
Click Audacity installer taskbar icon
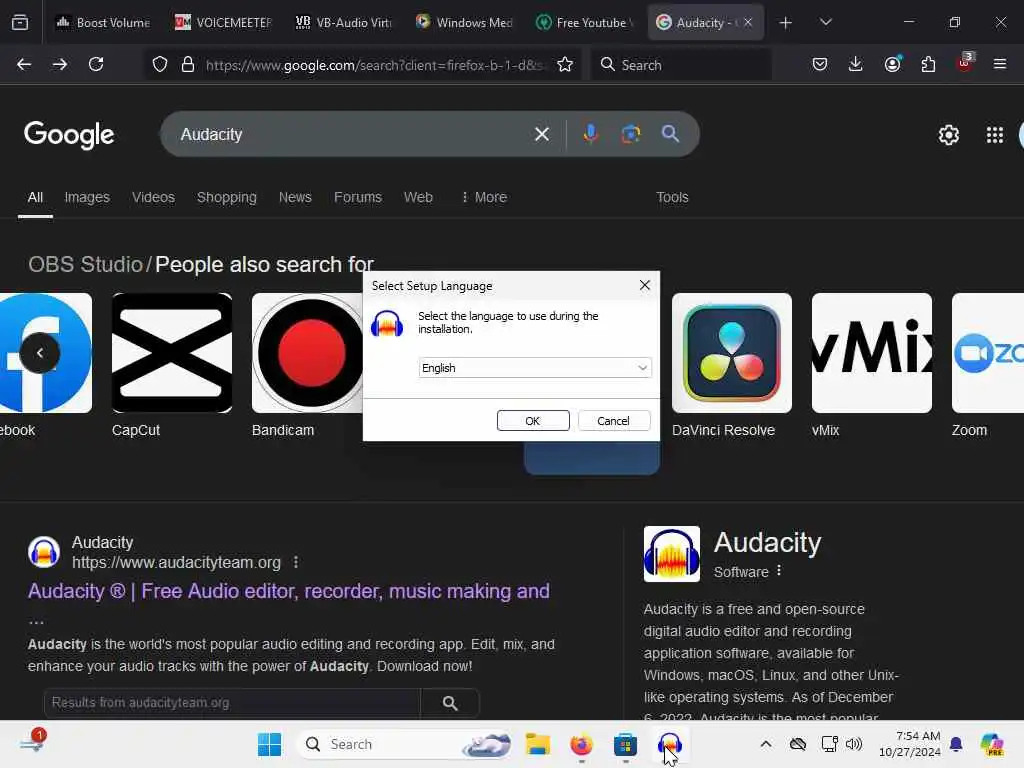click(x=669, y=744)
